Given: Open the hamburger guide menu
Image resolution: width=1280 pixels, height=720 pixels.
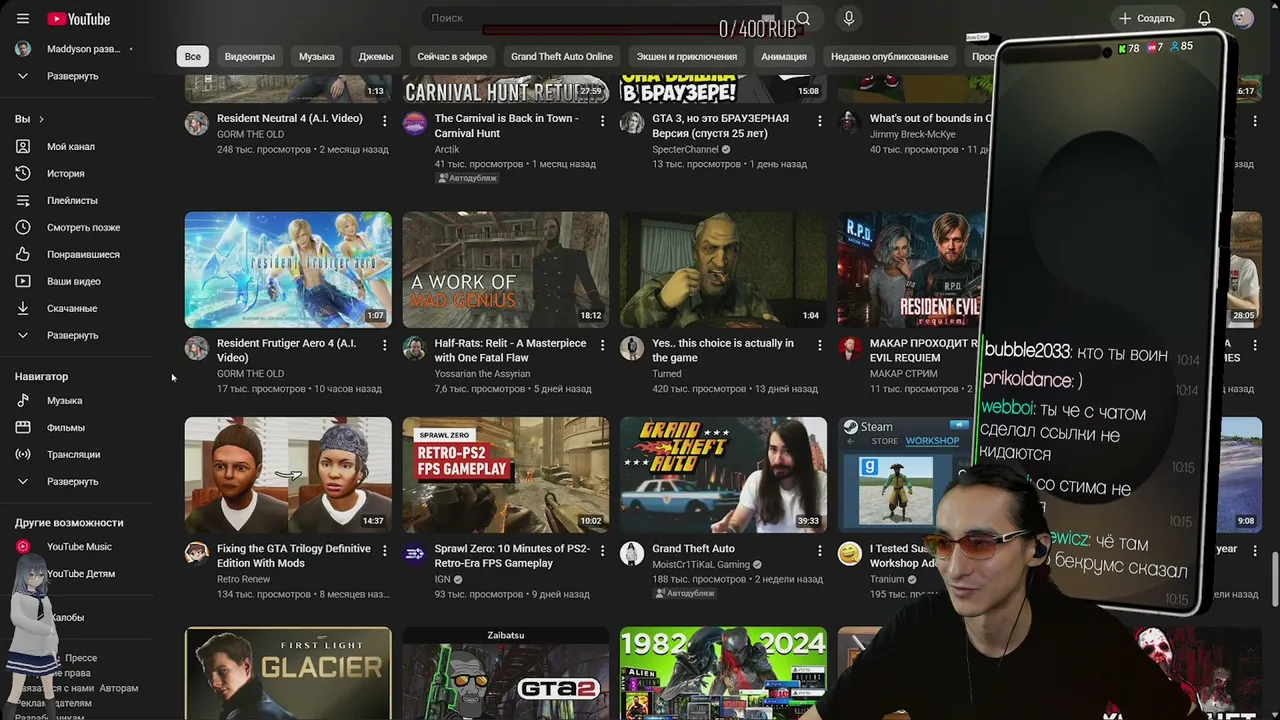Looking at the screenshot, I should [23, 19].
